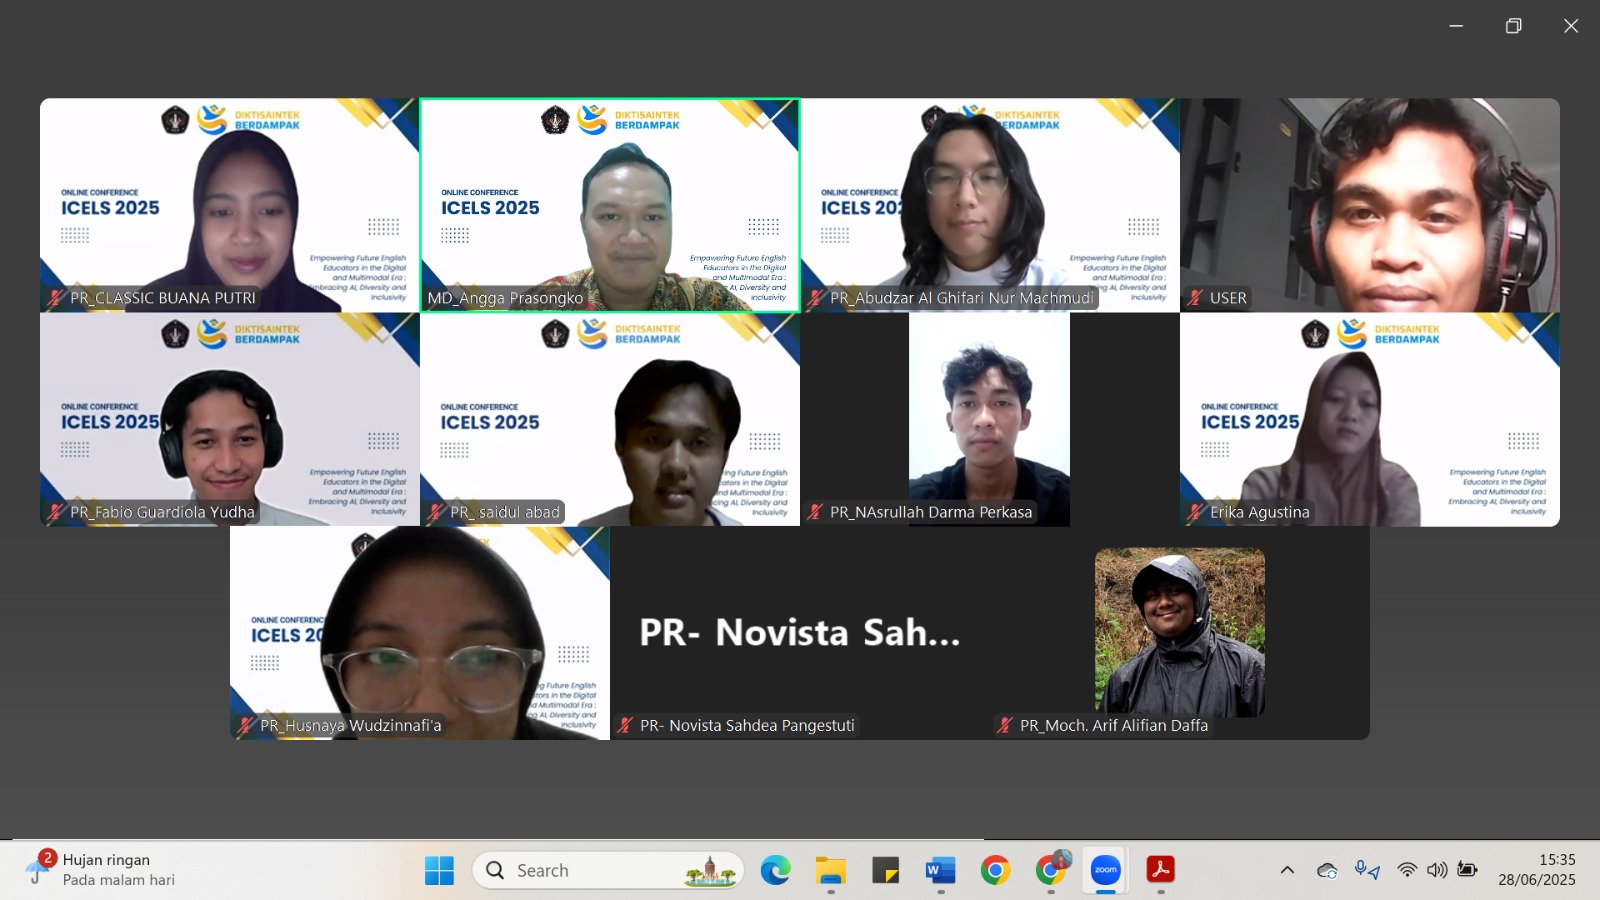Expand the hidden system tray icons
Image resolution: width=1600 pixels, height=900 pixels.
pos(1287,870)
